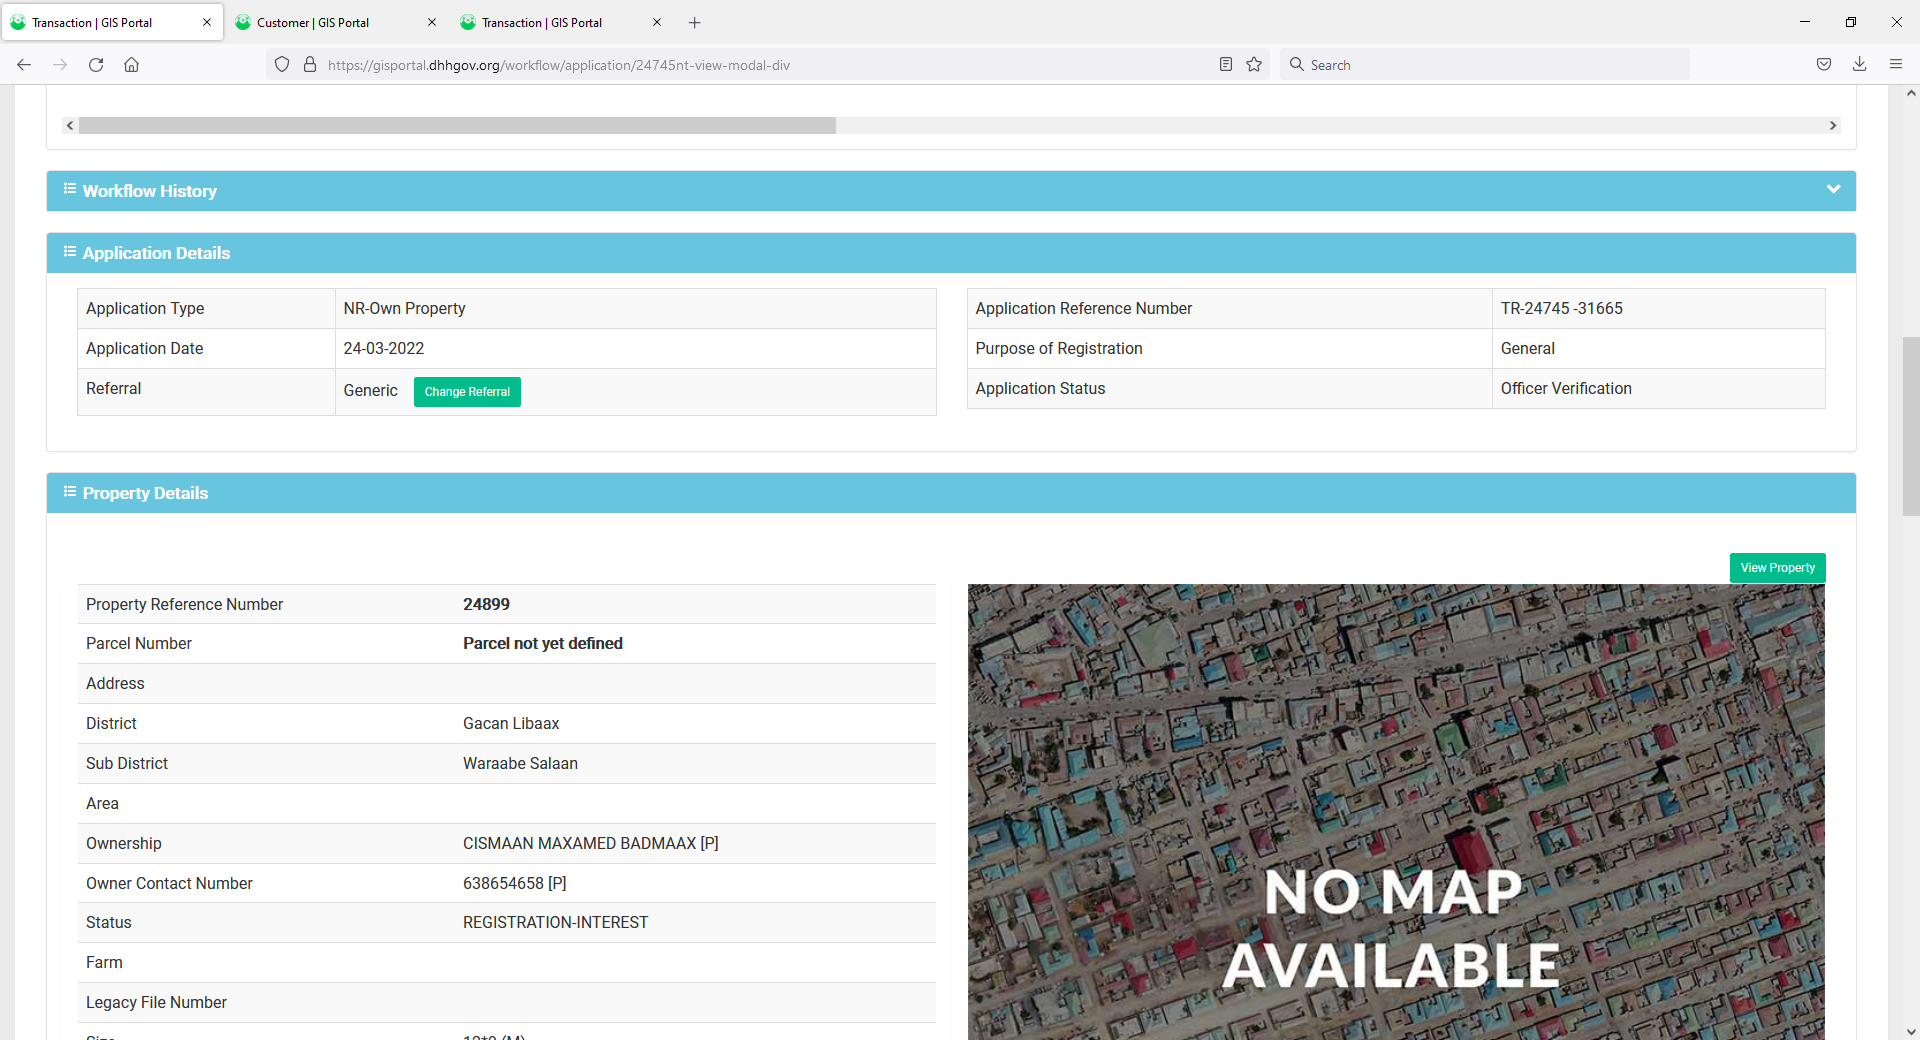Toggle Reader View icon in address bar

[1225, 65]
